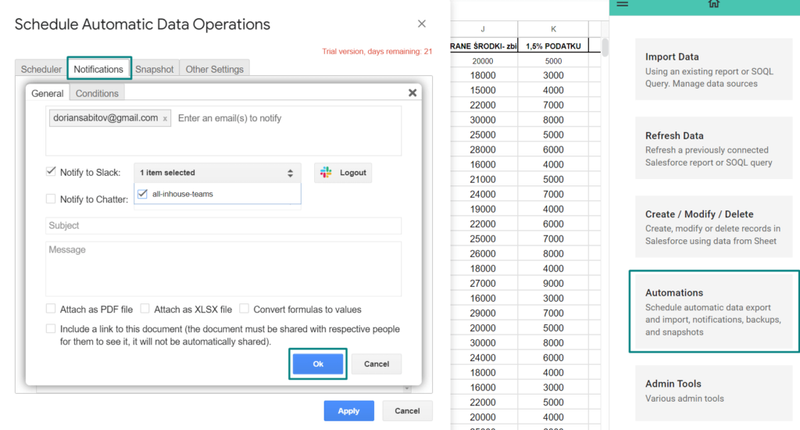Switch to the Conditions sub-tab
This screenshot has width=800, height=430.
point(97,93)
